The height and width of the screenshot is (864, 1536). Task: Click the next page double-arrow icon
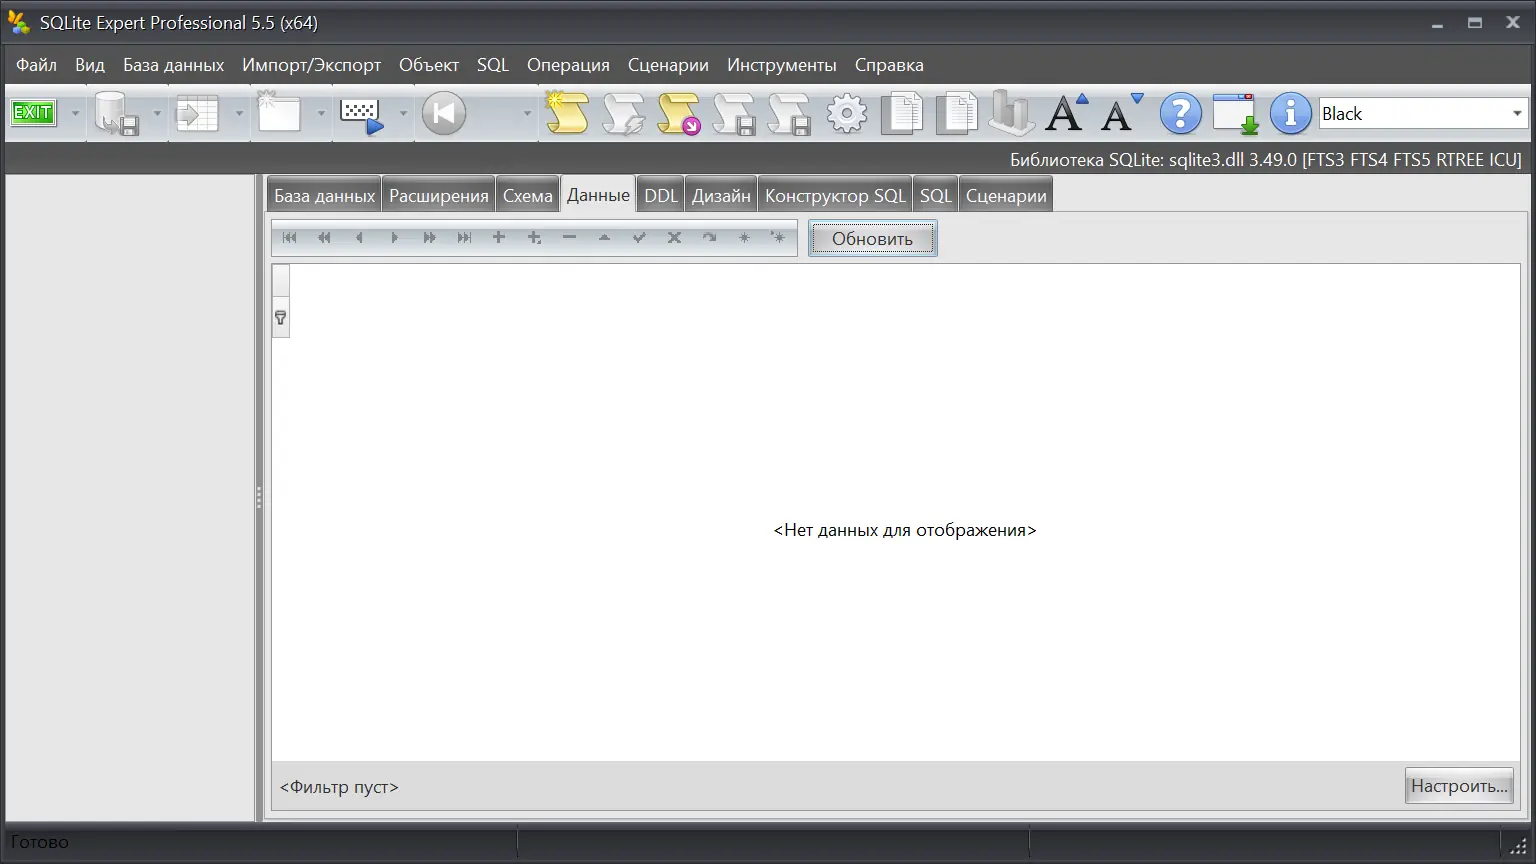click(429, 238)
